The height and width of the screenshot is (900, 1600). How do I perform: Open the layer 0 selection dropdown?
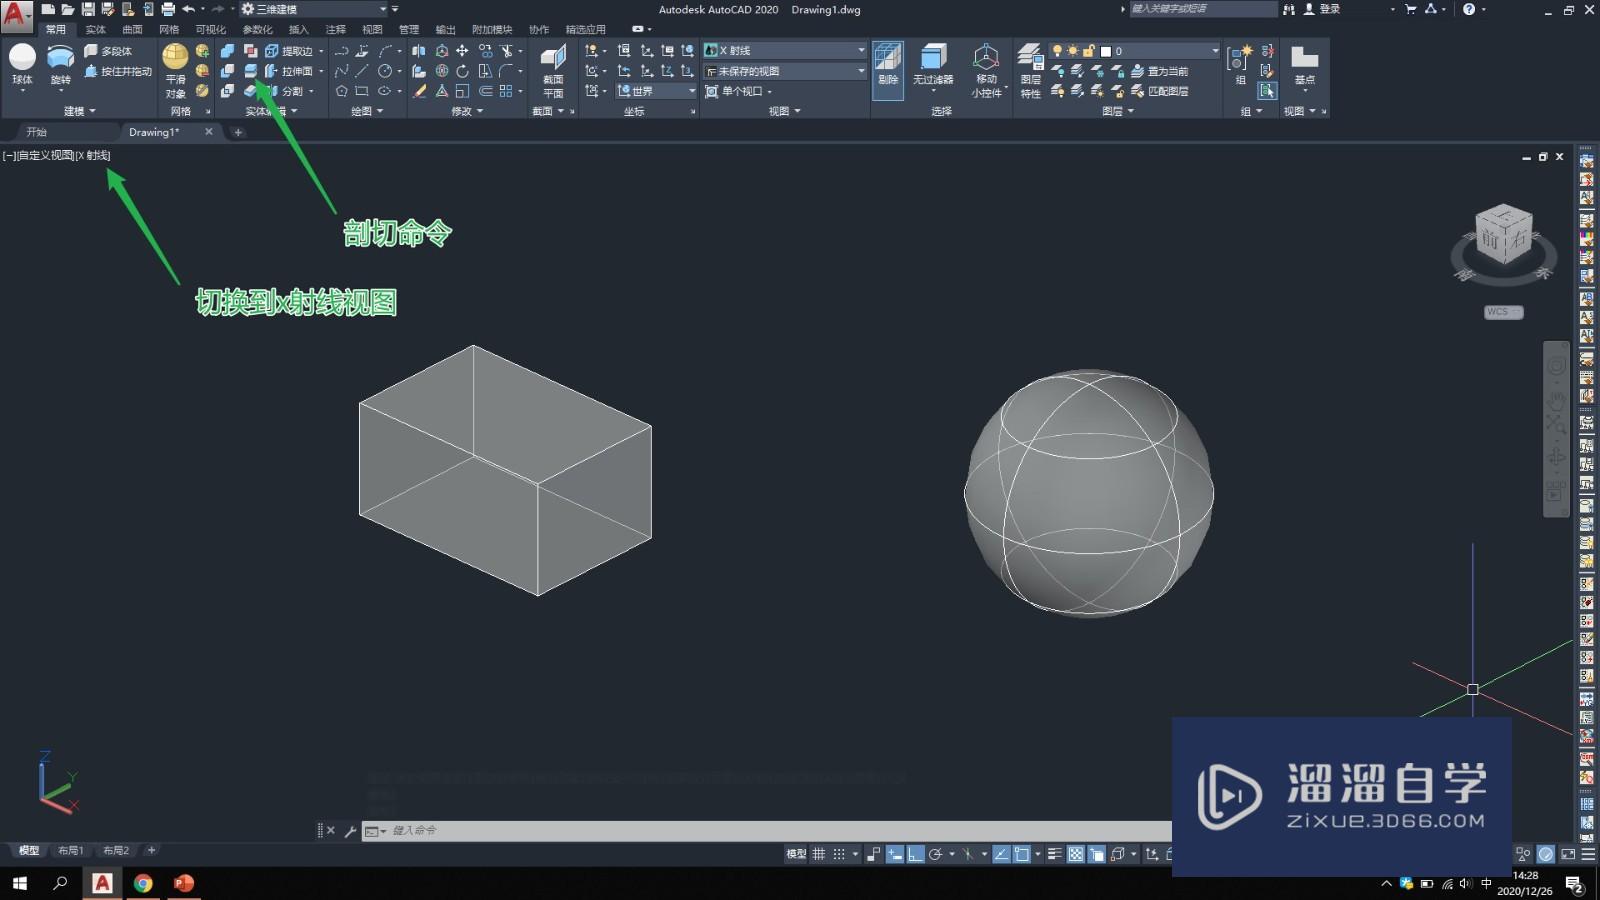tap(1214, 50)
